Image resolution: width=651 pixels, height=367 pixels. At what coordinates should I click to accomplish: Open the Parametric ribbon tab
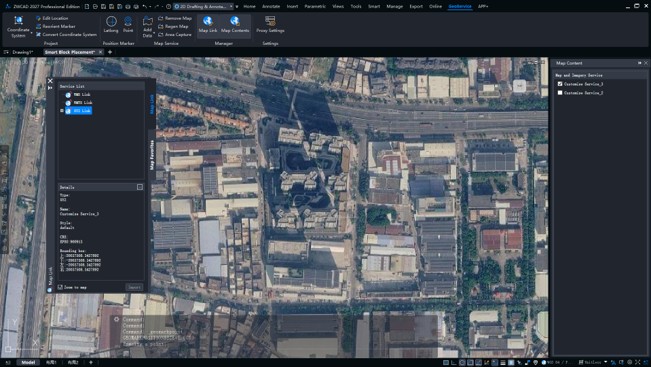tap(315, 6)
